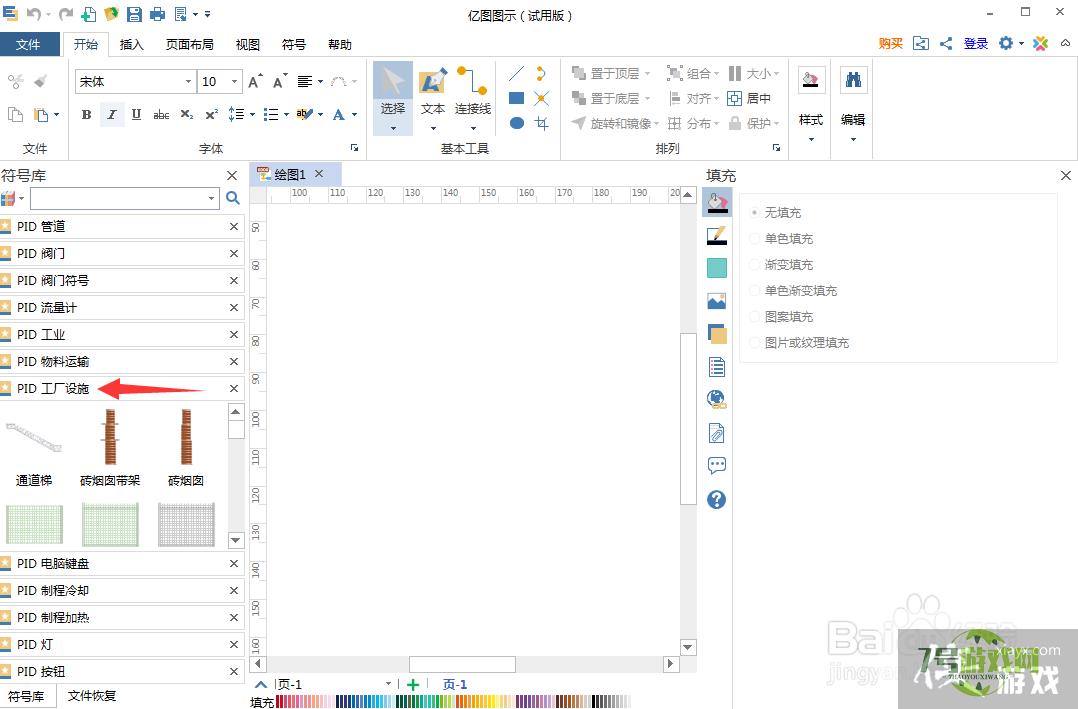The width and height of the screenshot is (1078, 709).
Task: Select the 图片或纹理填充 radio option
Action: coord(755,342)
